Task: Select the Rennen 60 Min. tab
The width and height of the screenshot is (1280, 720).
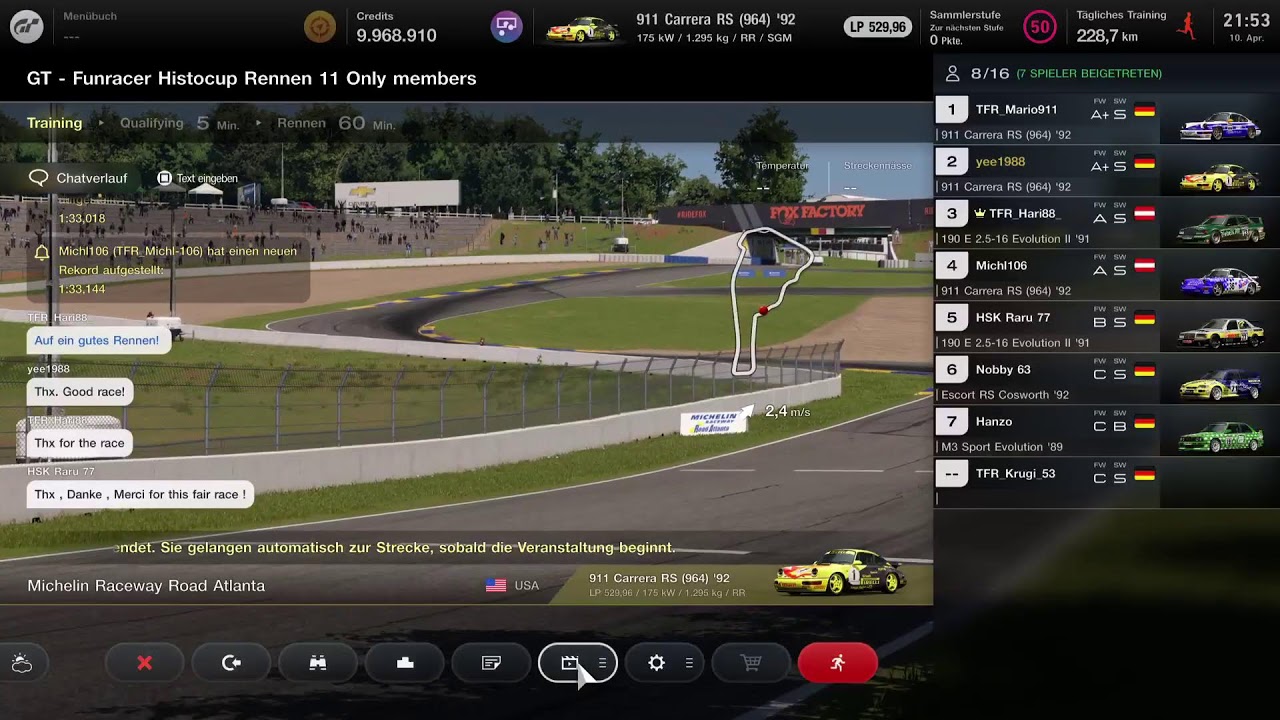Action: tap(336, 123)
